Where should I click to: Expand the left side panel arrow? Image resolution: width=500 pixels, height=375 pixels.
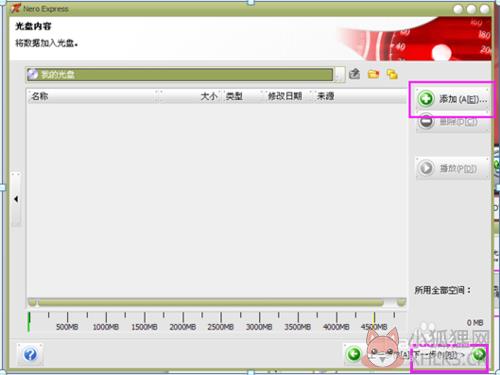pyautogui.click(x=16, y=199)
